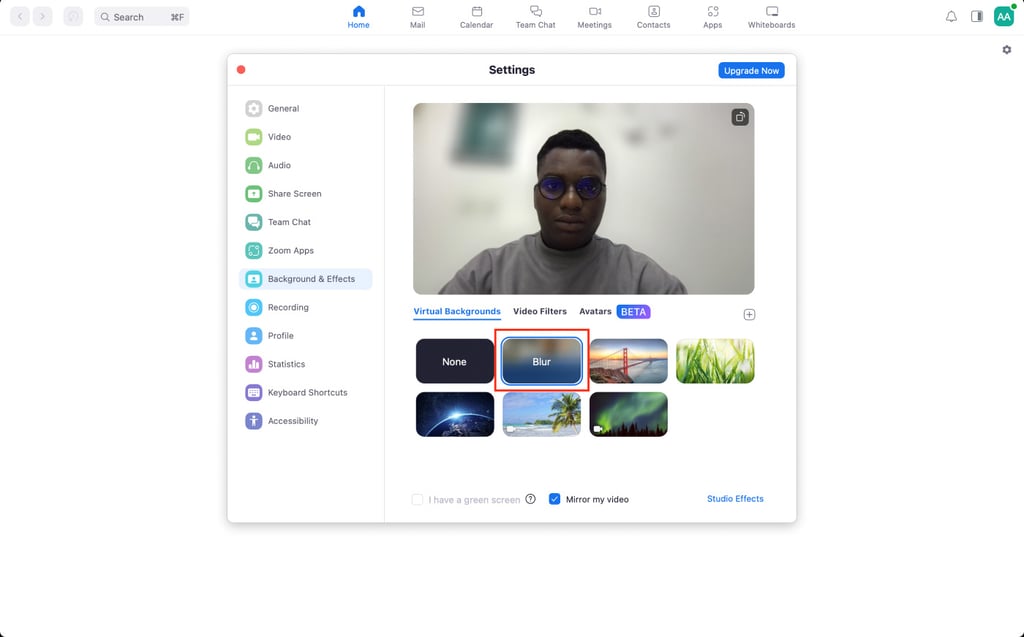Add a virtual background with plus icon
This screenshot has height=637, width=1024.
tap(749, 315)
